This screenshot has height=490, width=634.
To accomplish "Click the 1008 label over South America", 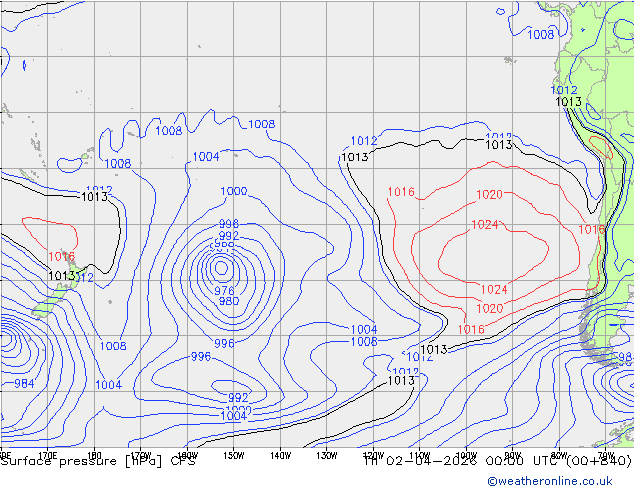I will [541, 34].
